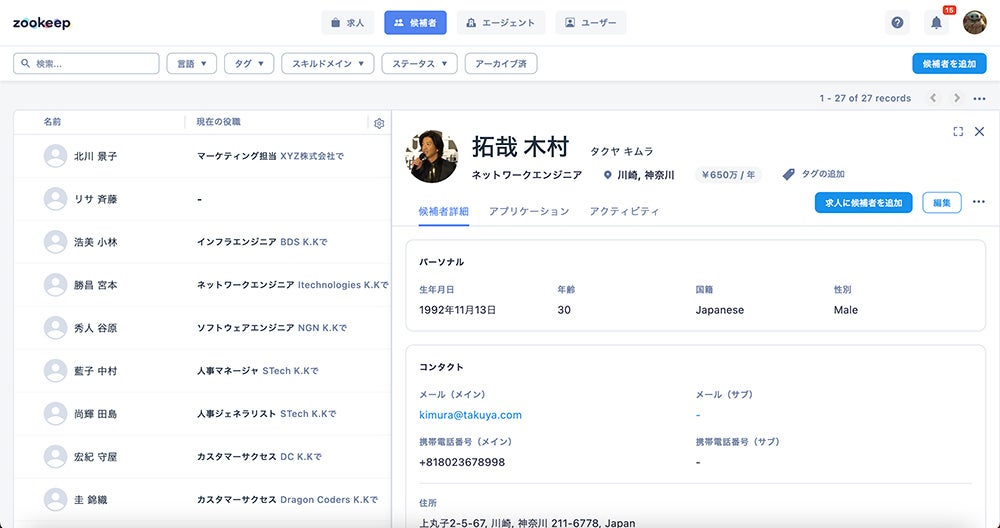
Task: Go to the 求人 section
Action: (348, 23)
